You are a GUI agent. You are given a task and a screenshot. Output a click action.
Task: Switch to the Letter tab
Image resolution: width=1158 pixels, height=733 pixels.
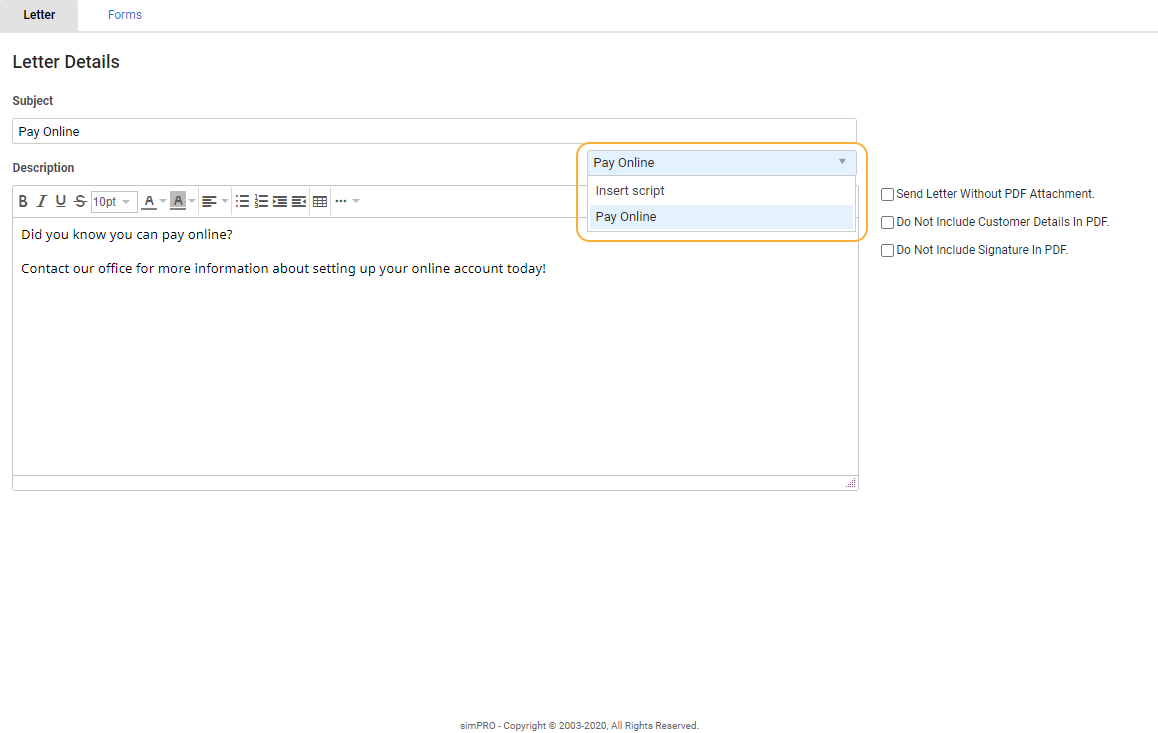(39, 15)
